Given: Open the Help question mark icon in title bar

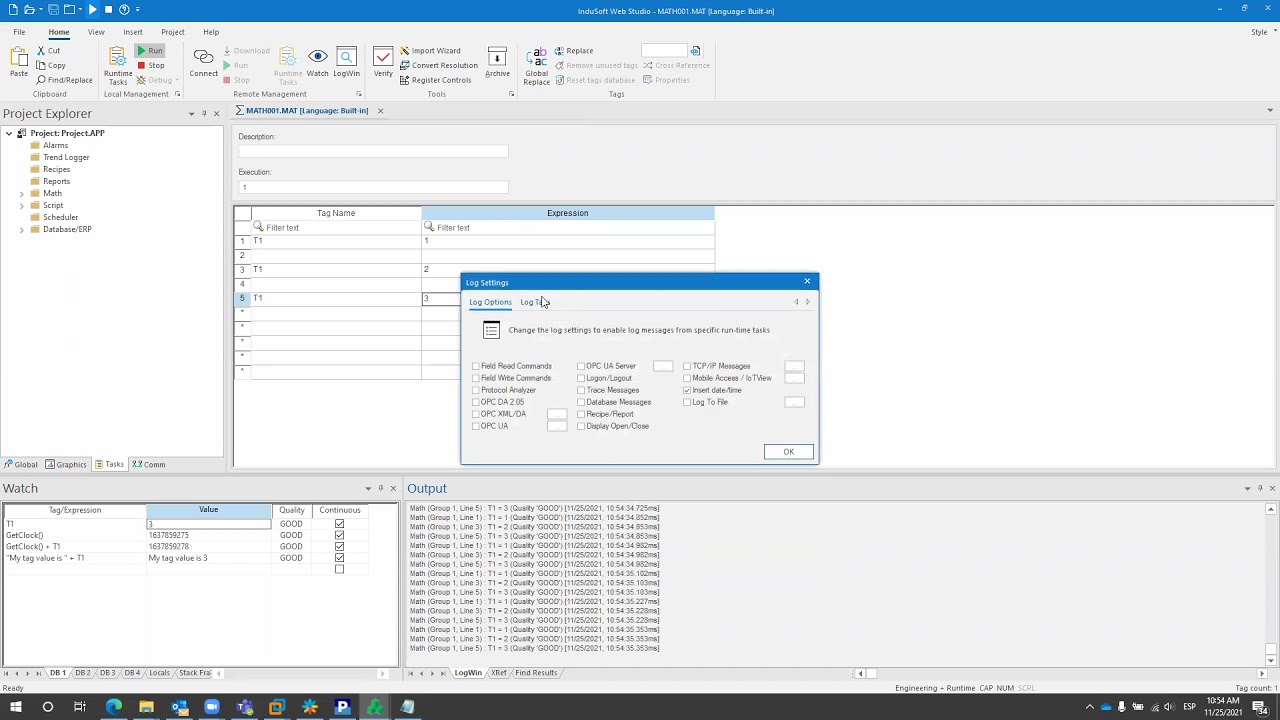Looking at the screenshot, I should coord(124,10).
